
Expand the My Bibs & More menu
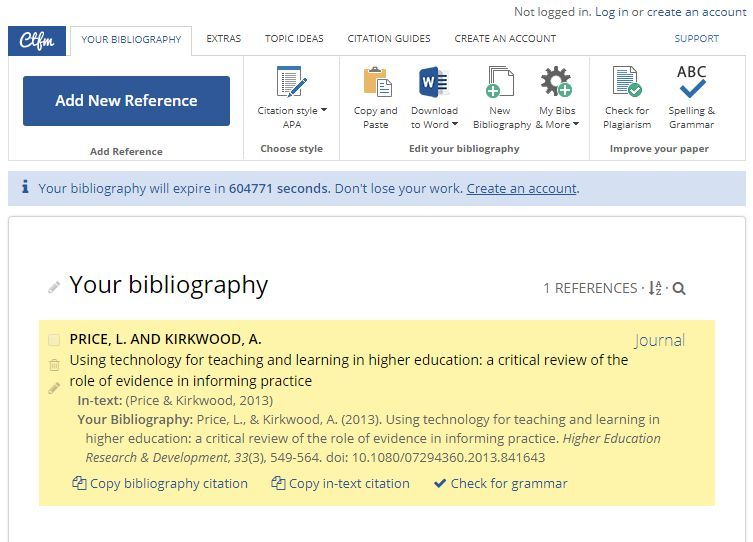[558, 117]
